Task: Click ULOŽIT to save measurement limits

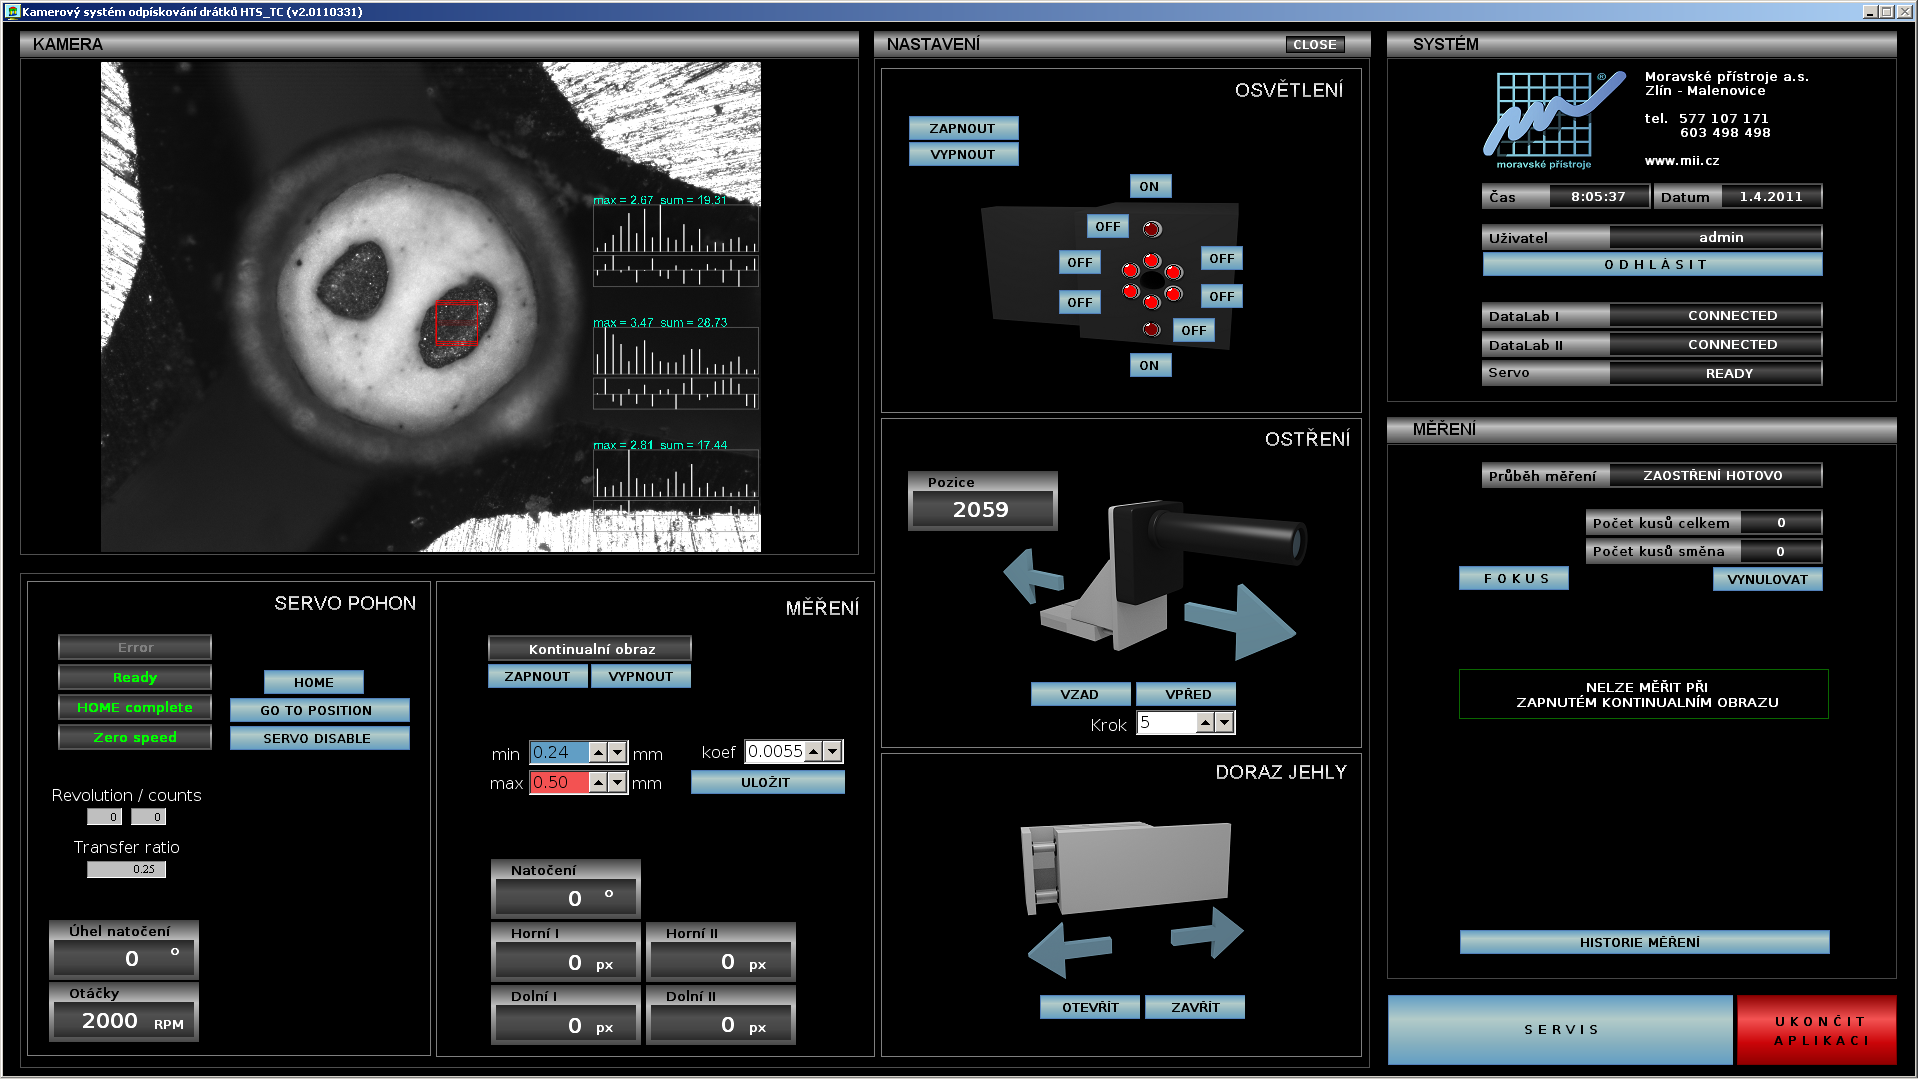Action: click(767, 783)
